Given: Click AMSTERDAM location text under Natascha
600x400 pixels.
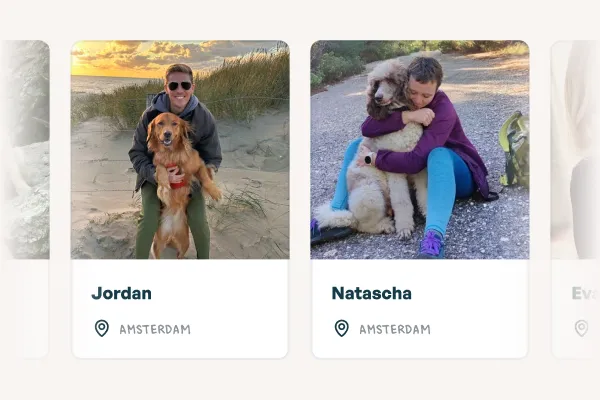Looking at the screenshot, I should click(x=395, y=330).
